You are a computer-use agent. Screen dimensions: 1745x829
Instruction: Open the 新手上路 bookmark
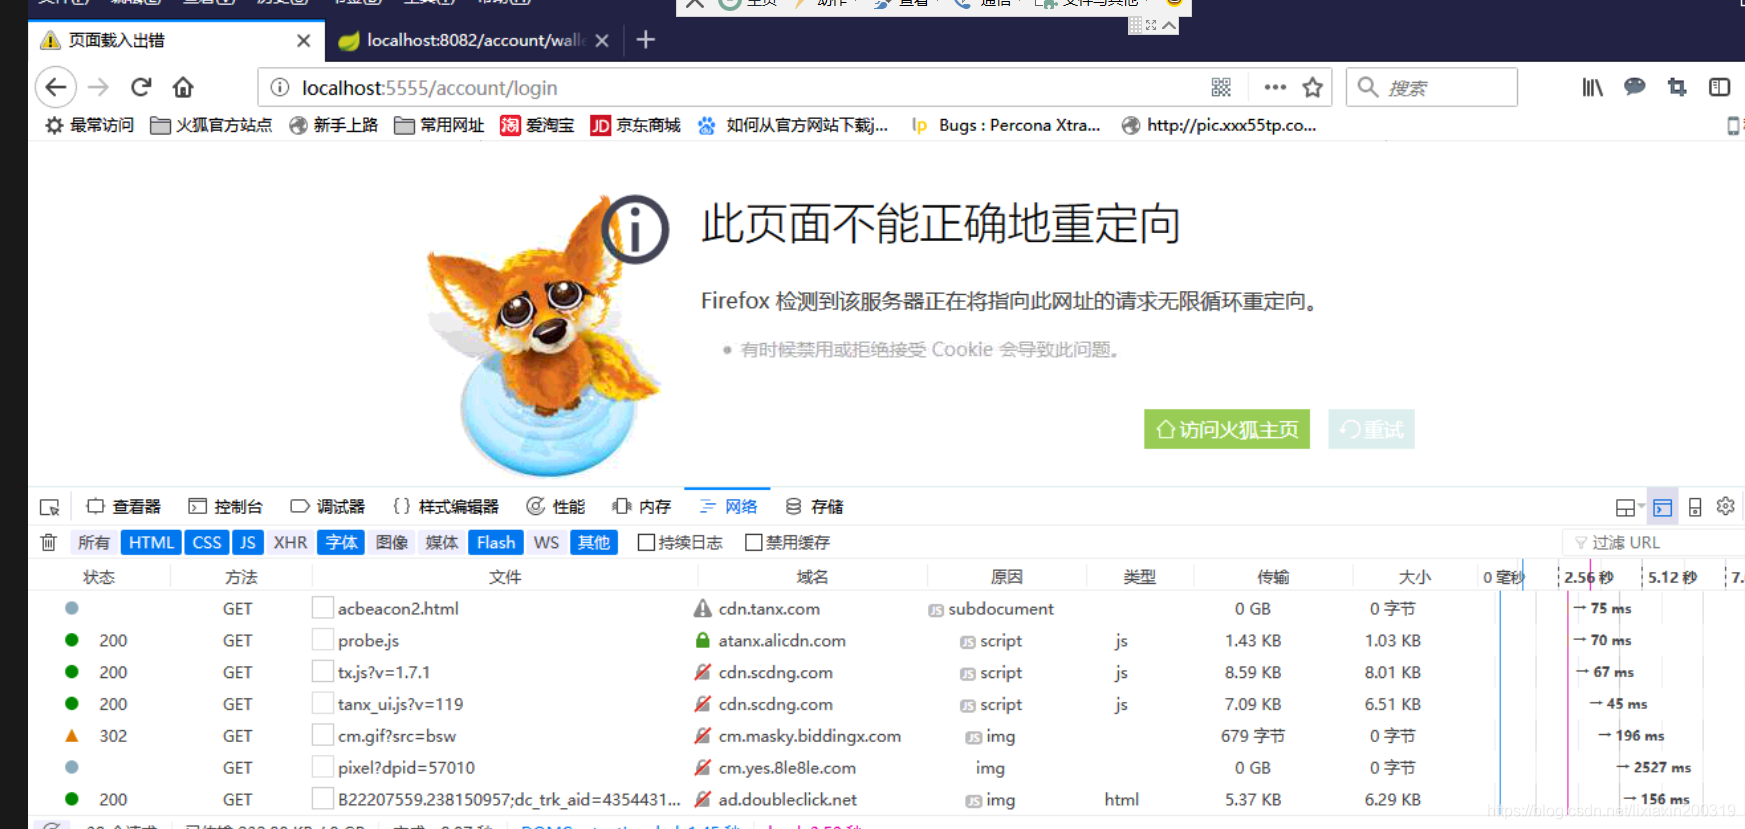[333, 125]
